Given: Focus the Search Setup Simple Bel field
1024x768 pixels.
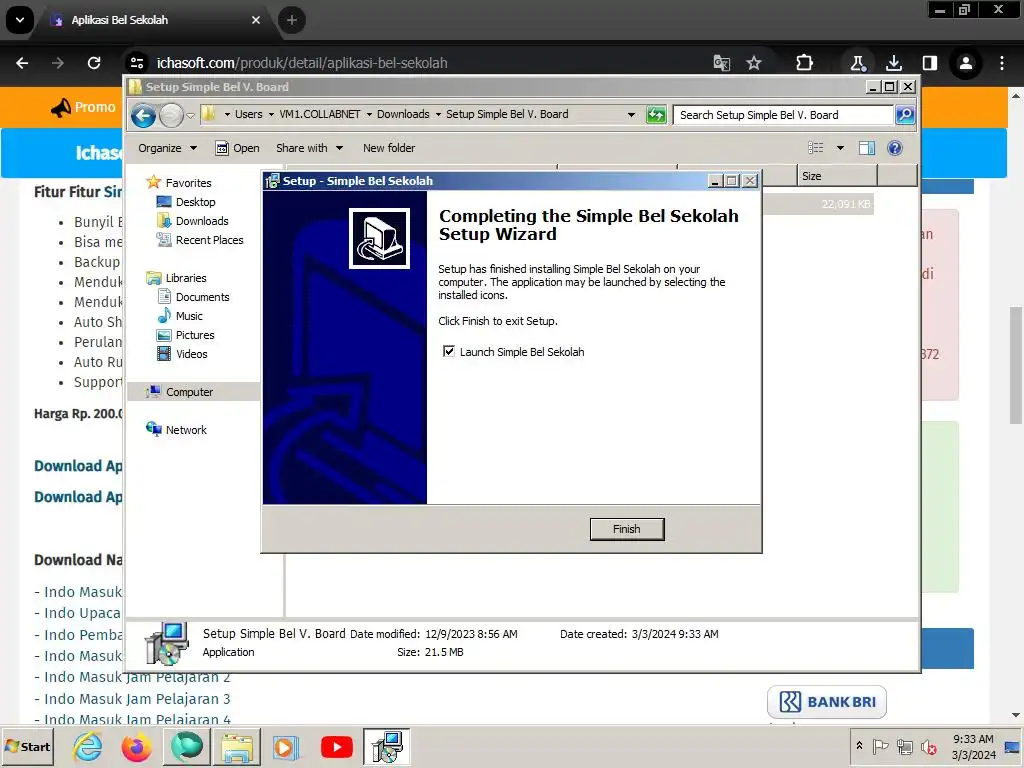Looking at the screenshot, I should click(x=783, y=115).
